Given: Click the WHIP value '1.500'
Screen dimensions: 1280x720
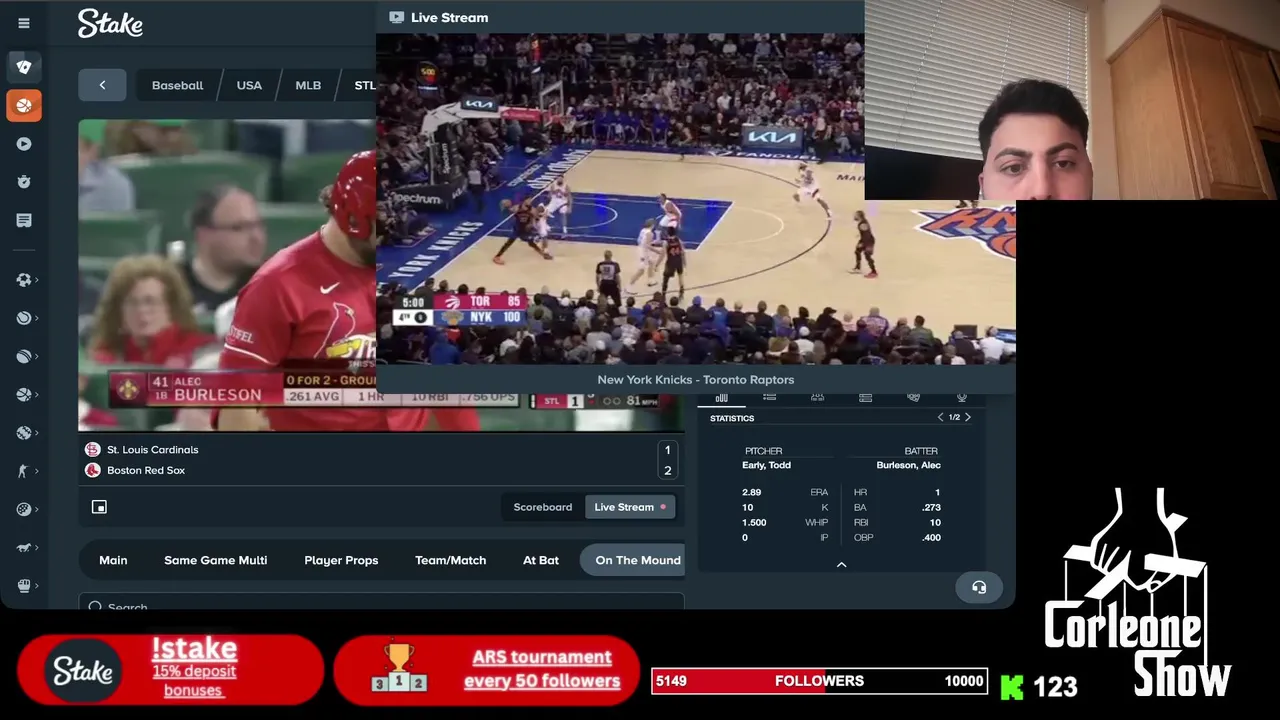Looking at the screenshot, I should 754,522.
